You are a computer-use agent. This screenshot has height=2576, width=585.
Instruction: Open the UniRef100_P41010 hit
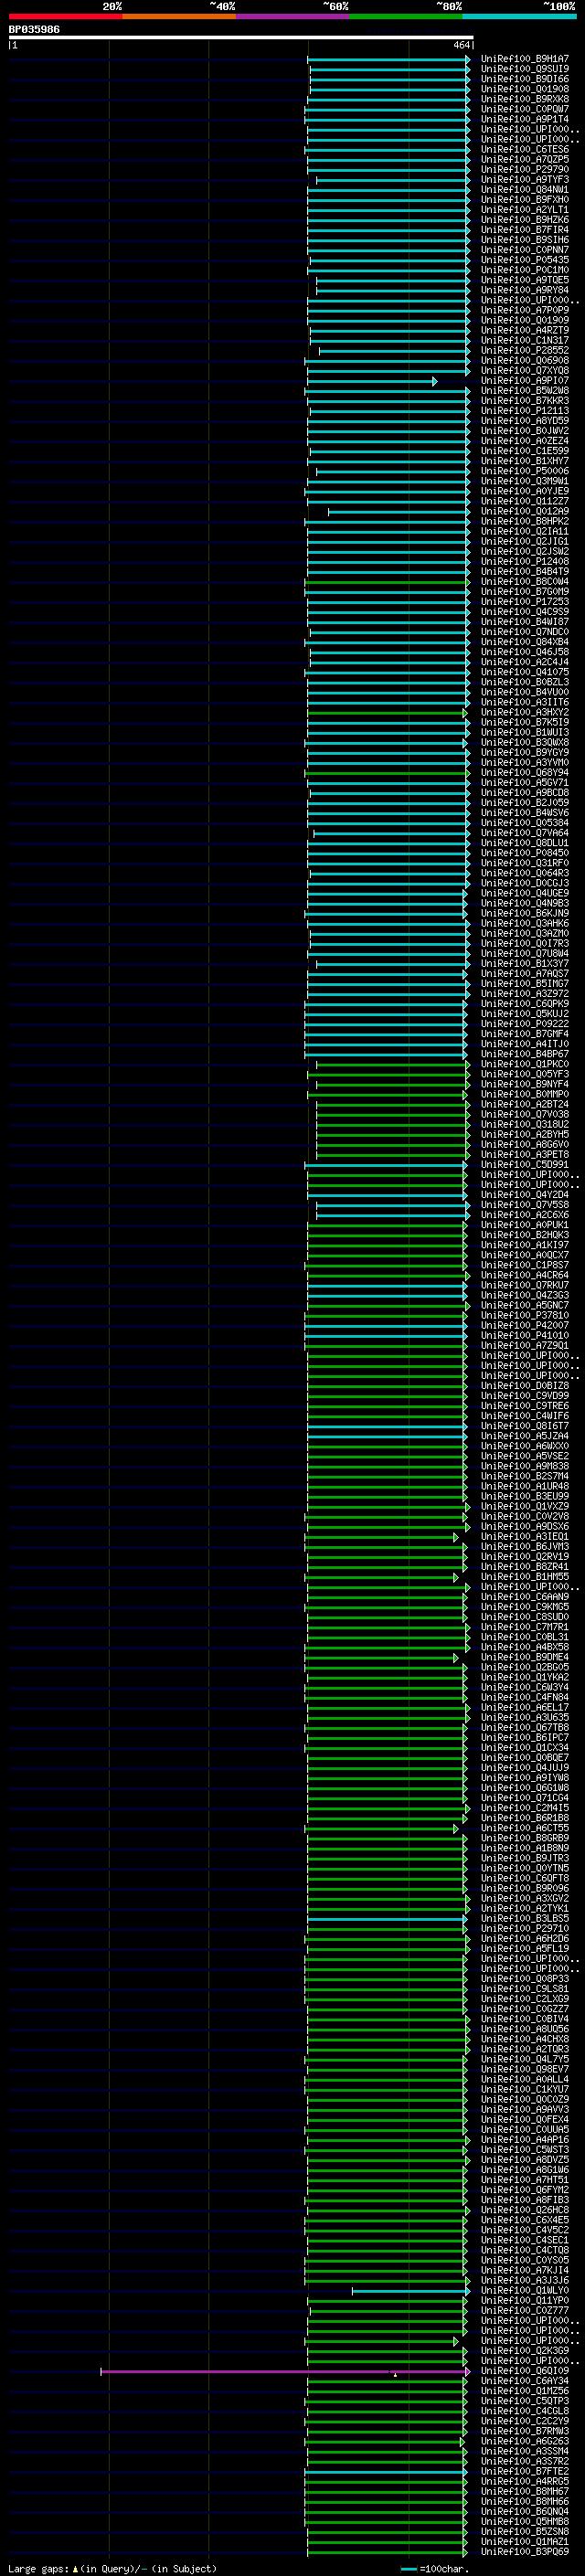pyautogui.click(x=525, y=1336)
